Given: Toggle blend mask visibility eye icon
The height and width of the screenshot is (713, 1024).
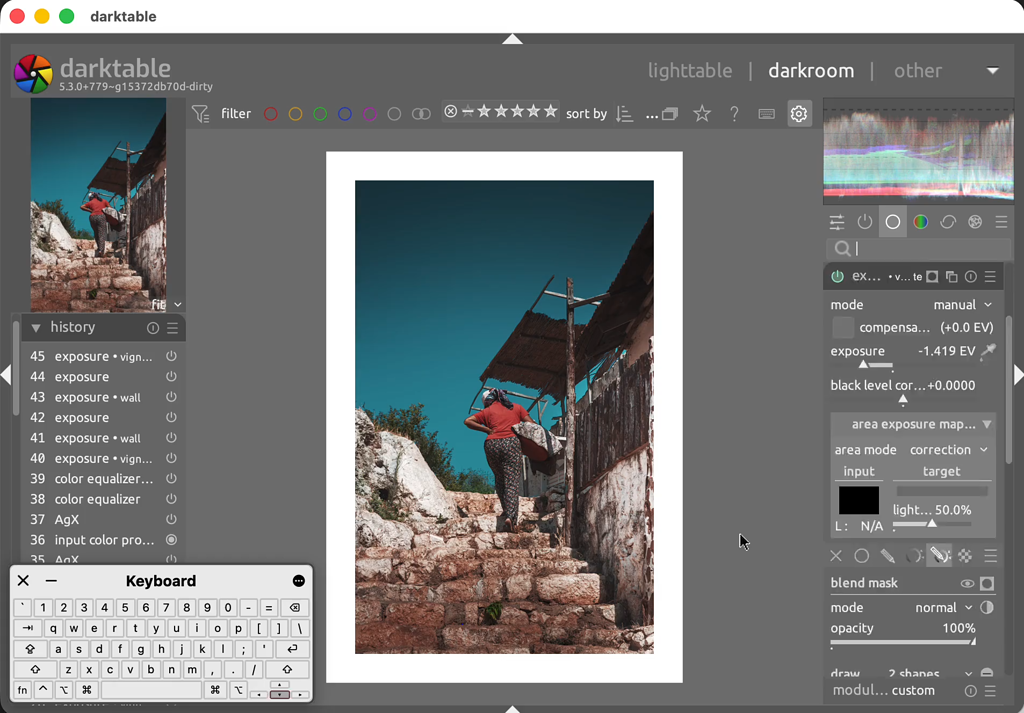Looking at the screenshot, I should click(966, 583).
